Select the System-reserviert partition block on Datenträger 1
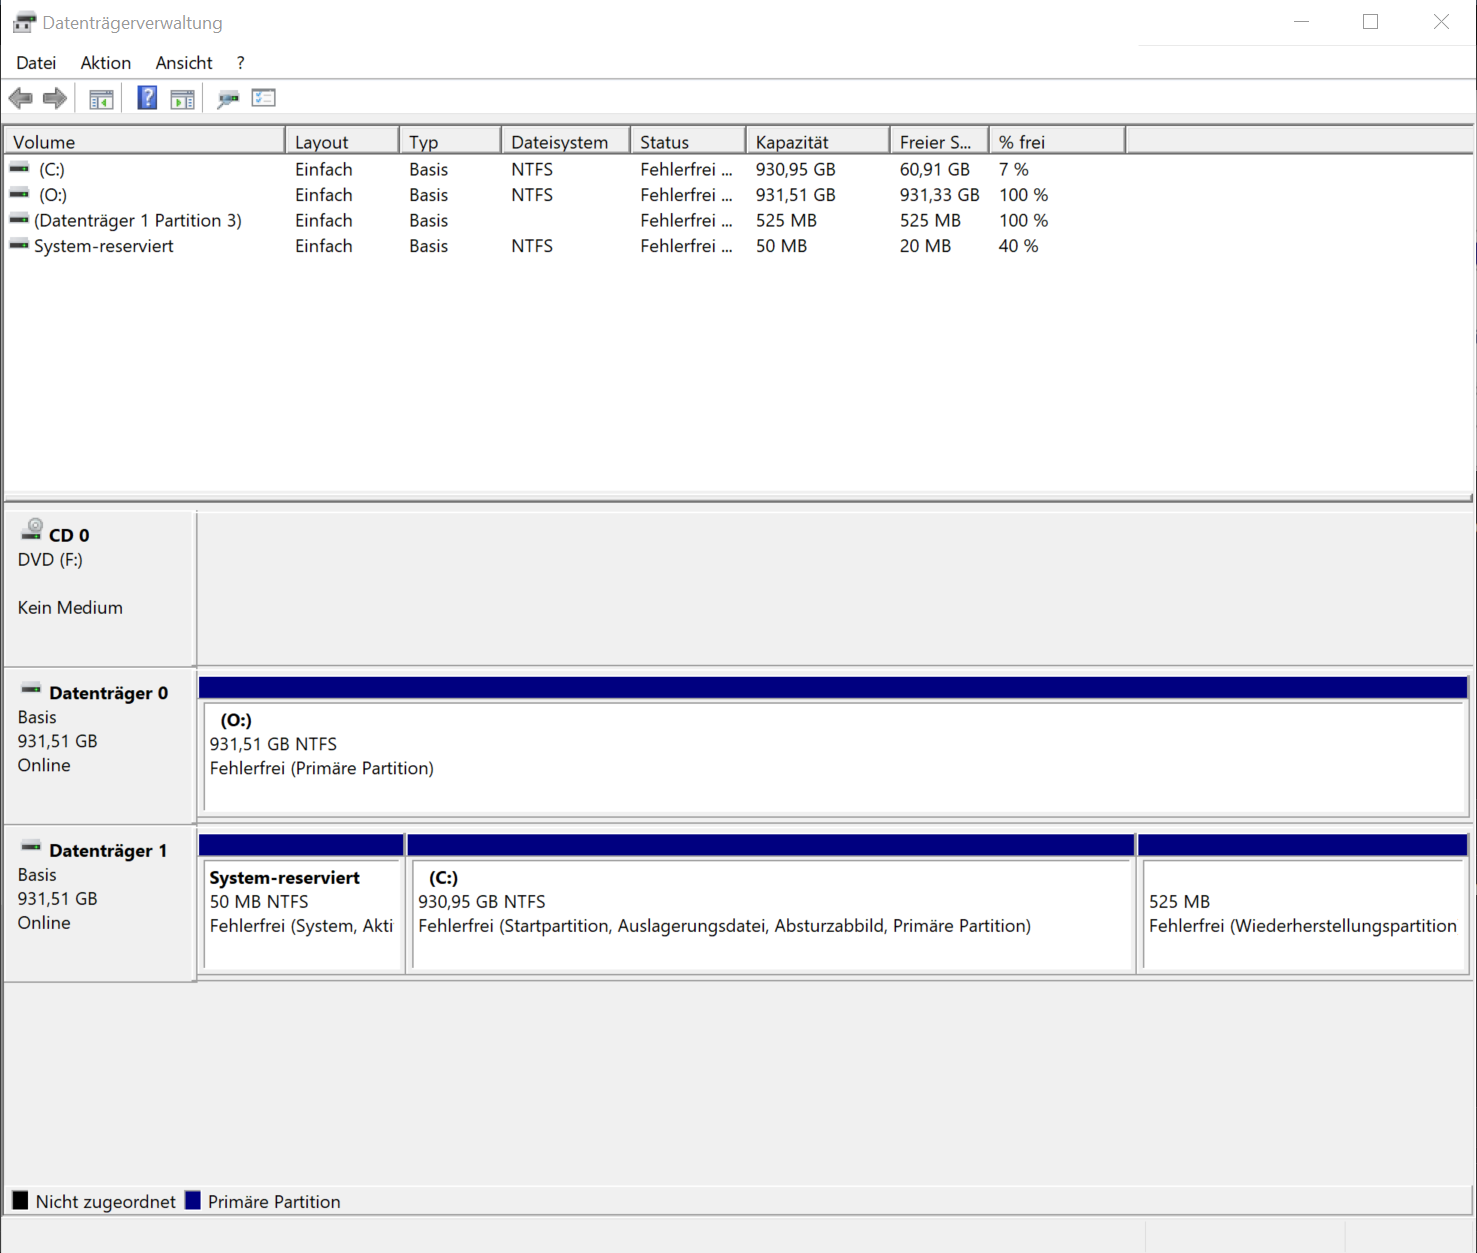The width and height of the screenshot is (1477, 1253). pyautogui.click(x=302, y=902)
